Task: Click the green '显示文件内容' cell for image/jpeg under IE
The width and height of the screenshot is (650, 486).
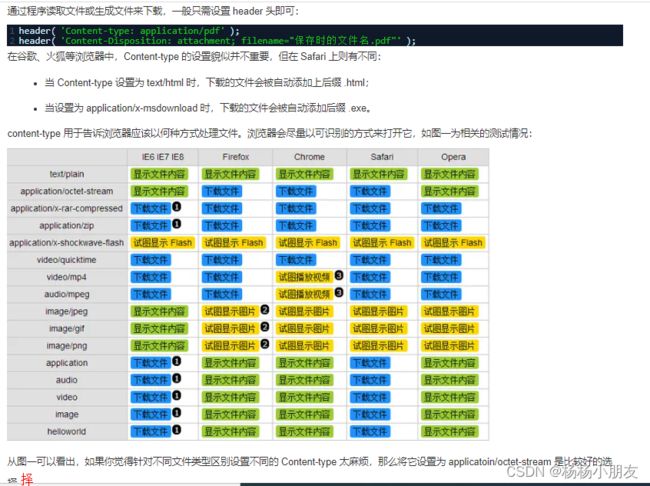Action: [159, 311]
